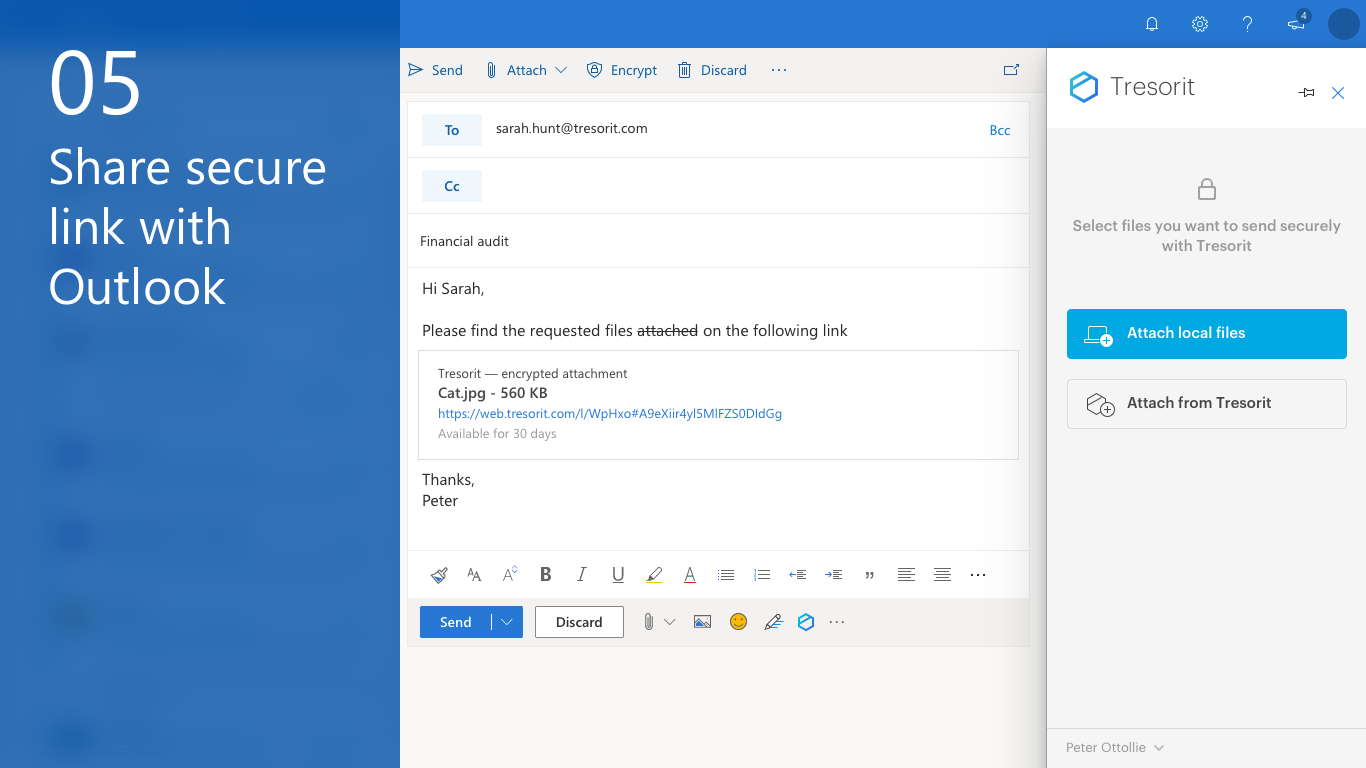Apply quote formatting
This screenshot has width=1366, height=768.
pos(870,575)
